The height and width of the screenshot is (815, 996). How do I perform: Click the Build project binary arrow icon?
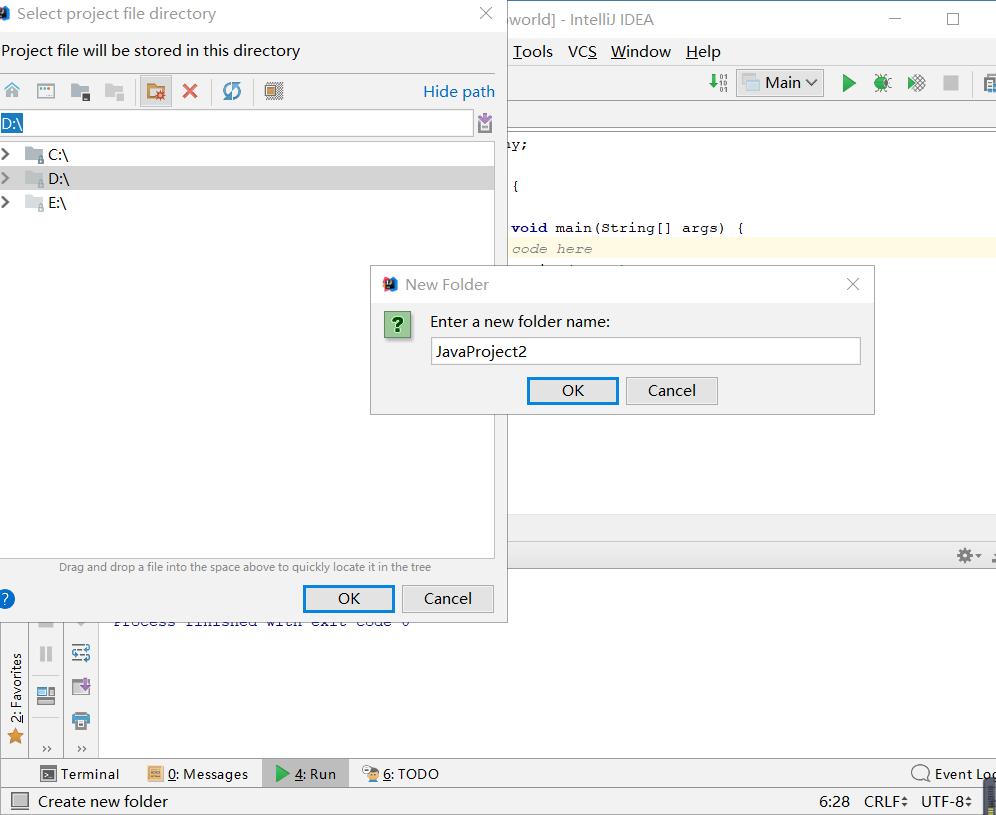click(x=718, y=83)
